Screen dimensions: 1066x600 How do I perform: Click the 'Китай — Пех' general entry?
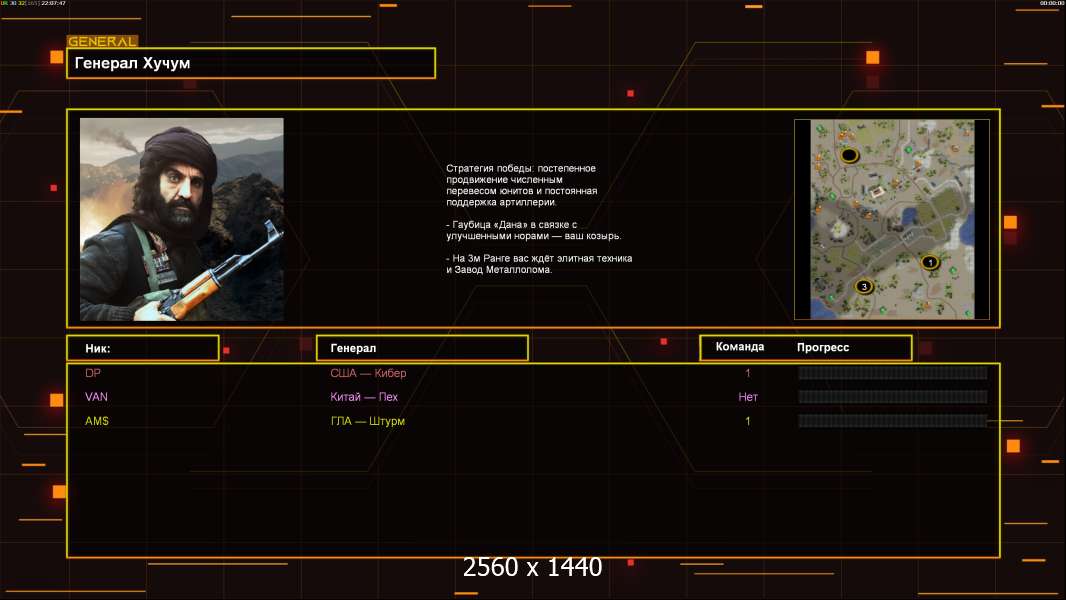(x=364, y=397)
